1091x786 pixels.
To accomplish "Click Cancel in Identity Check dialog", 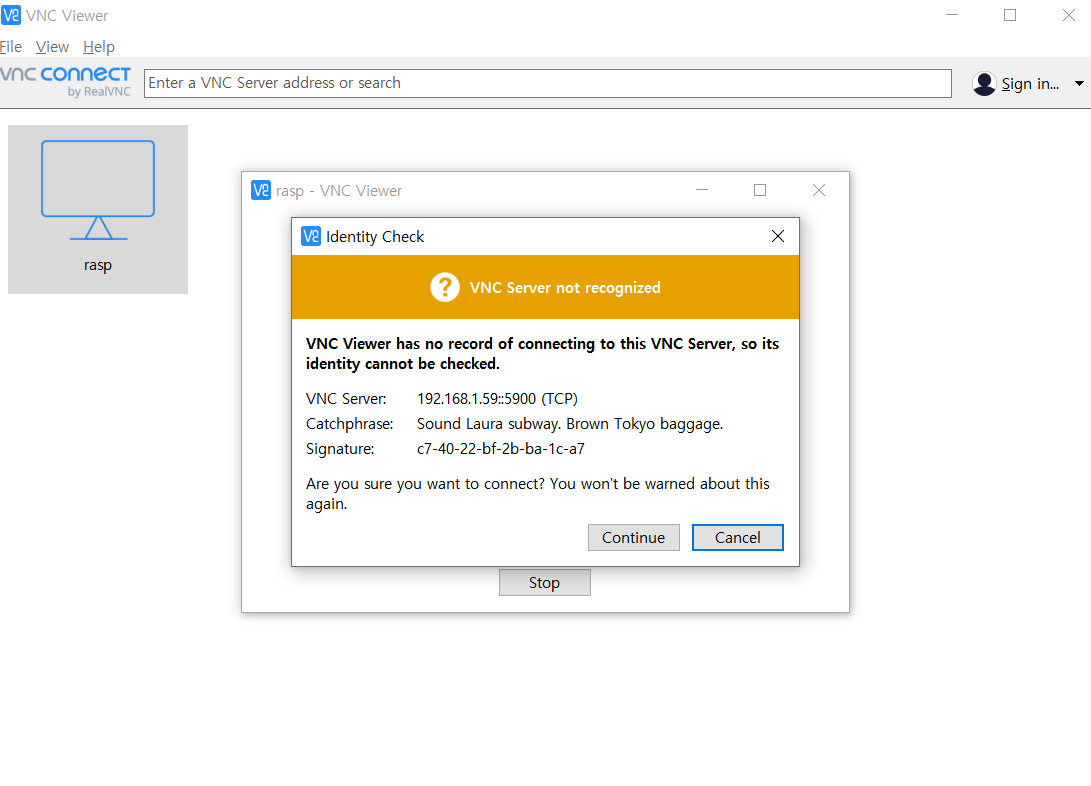I will coord(738,538).
